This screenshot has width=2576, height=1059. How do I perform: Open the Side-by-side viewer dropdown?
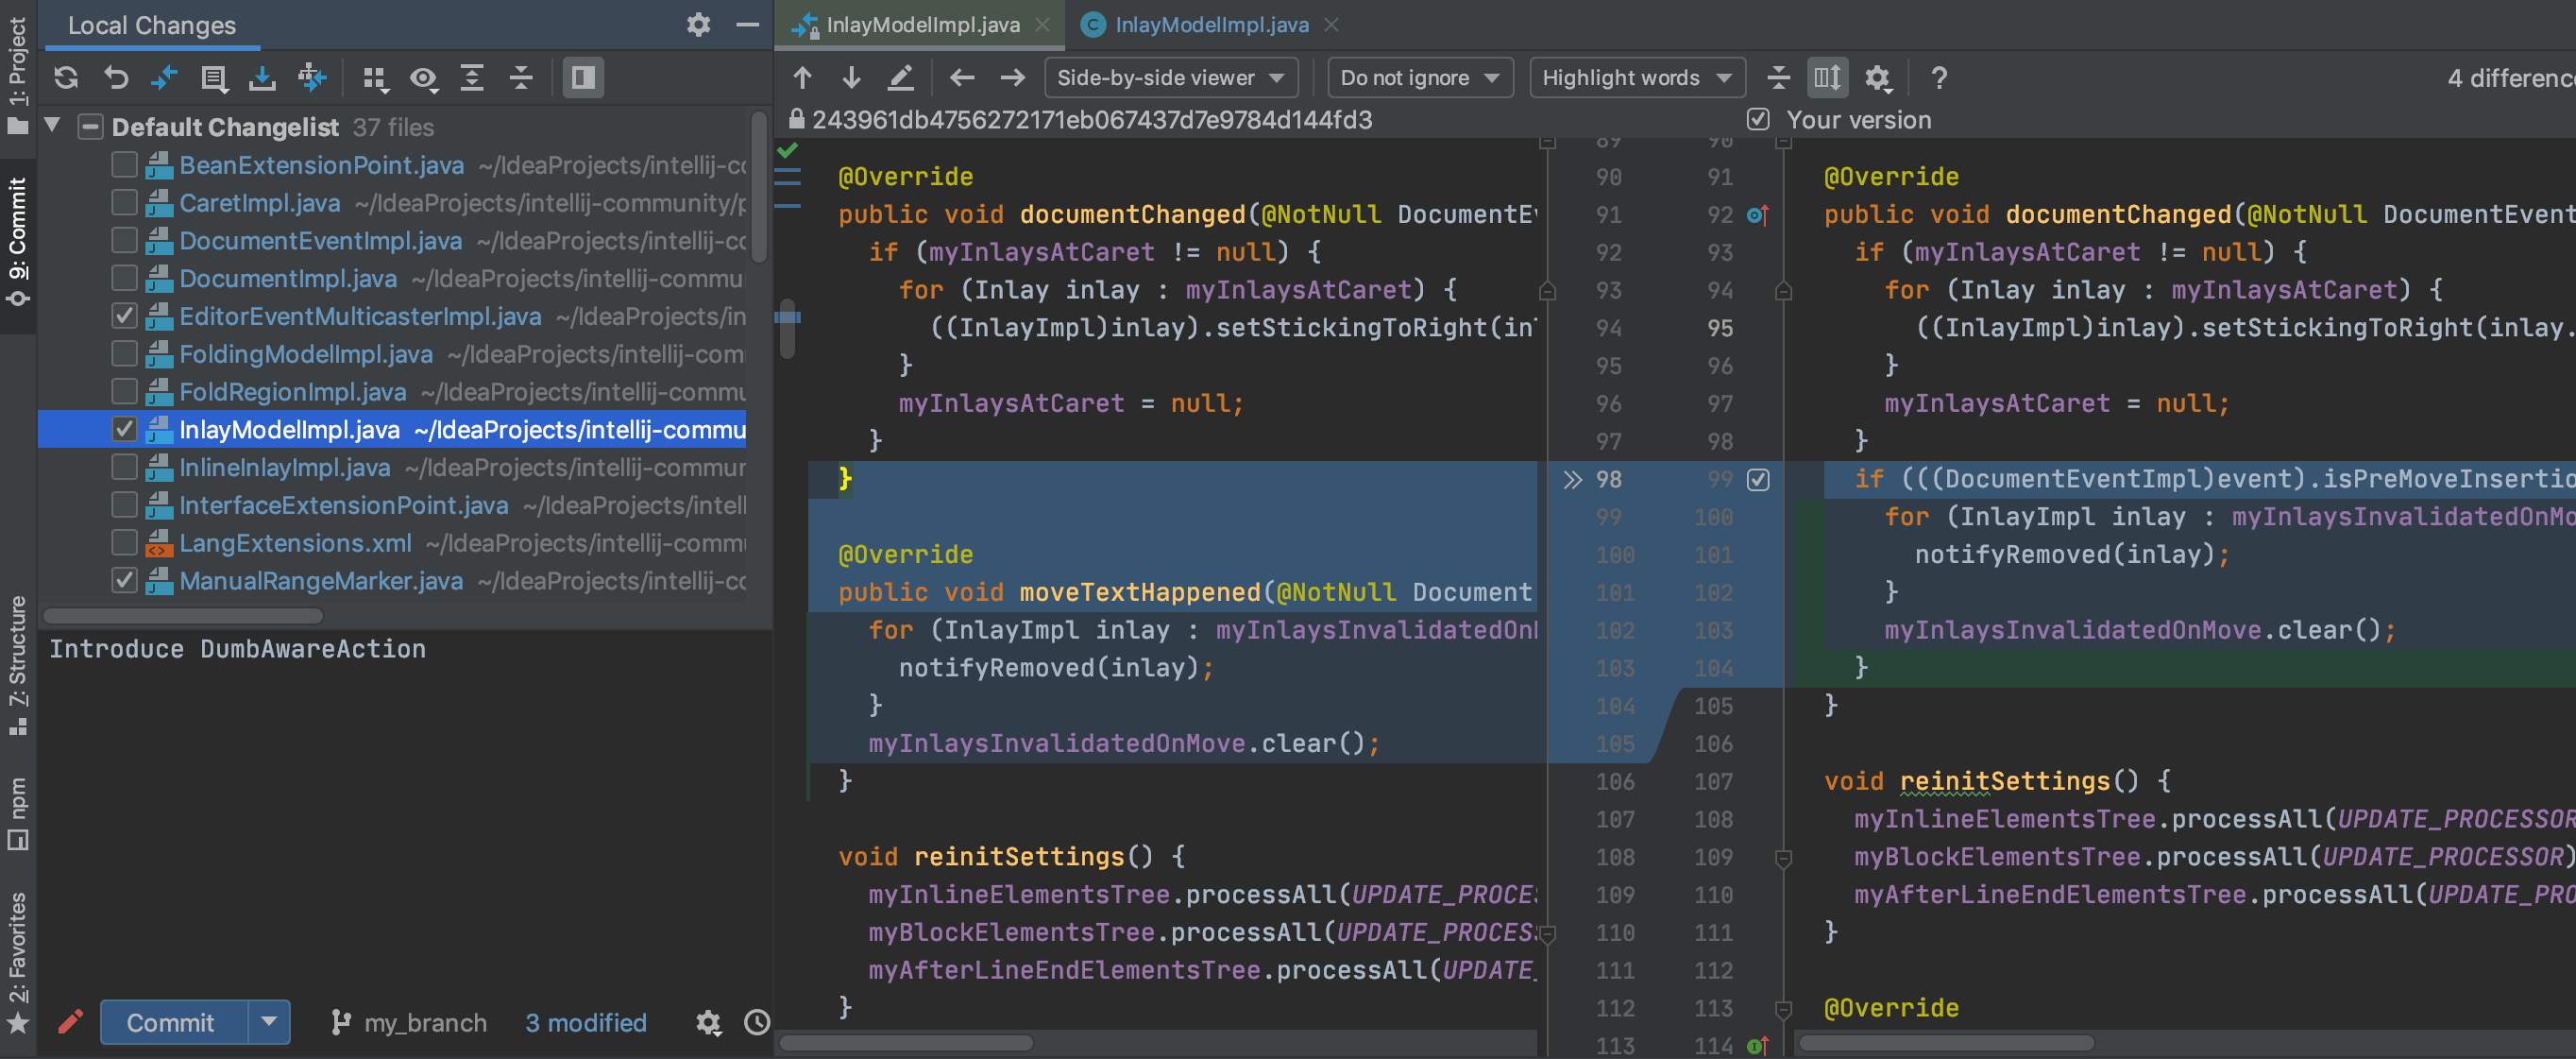tap(1171, 77)
